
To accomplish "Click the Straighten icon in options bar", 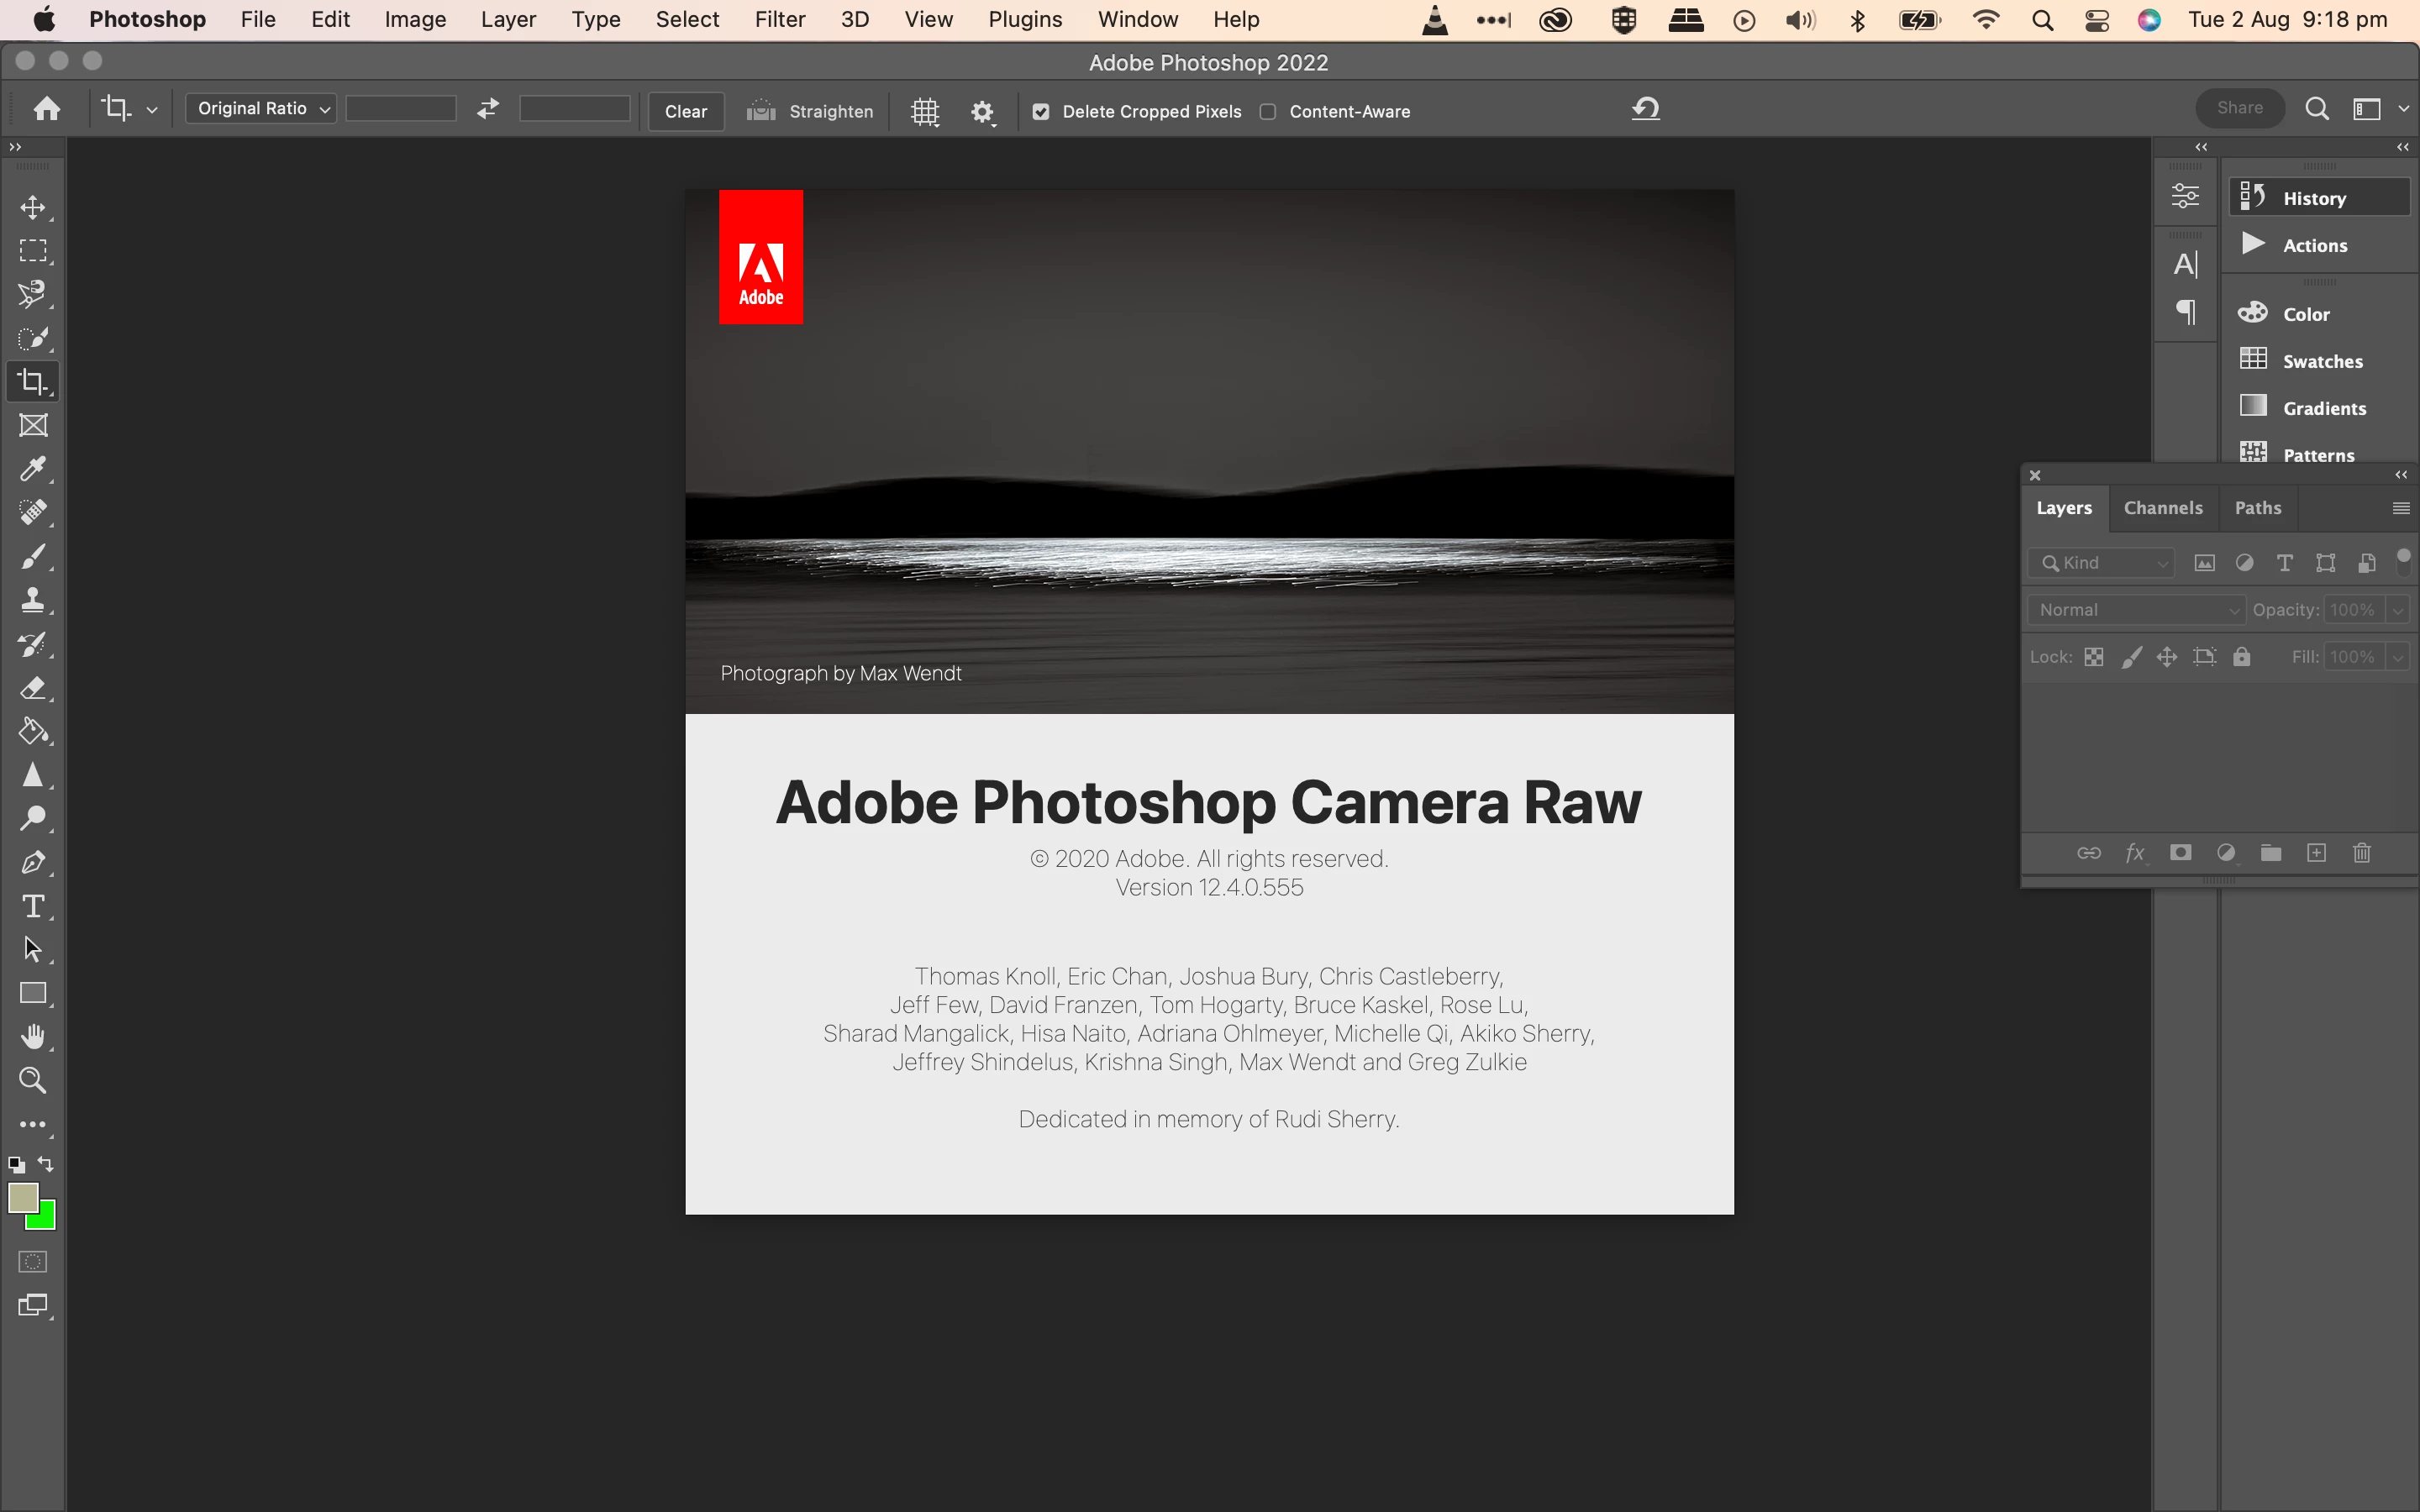I will pyautogui.click(x=761, y=110).
